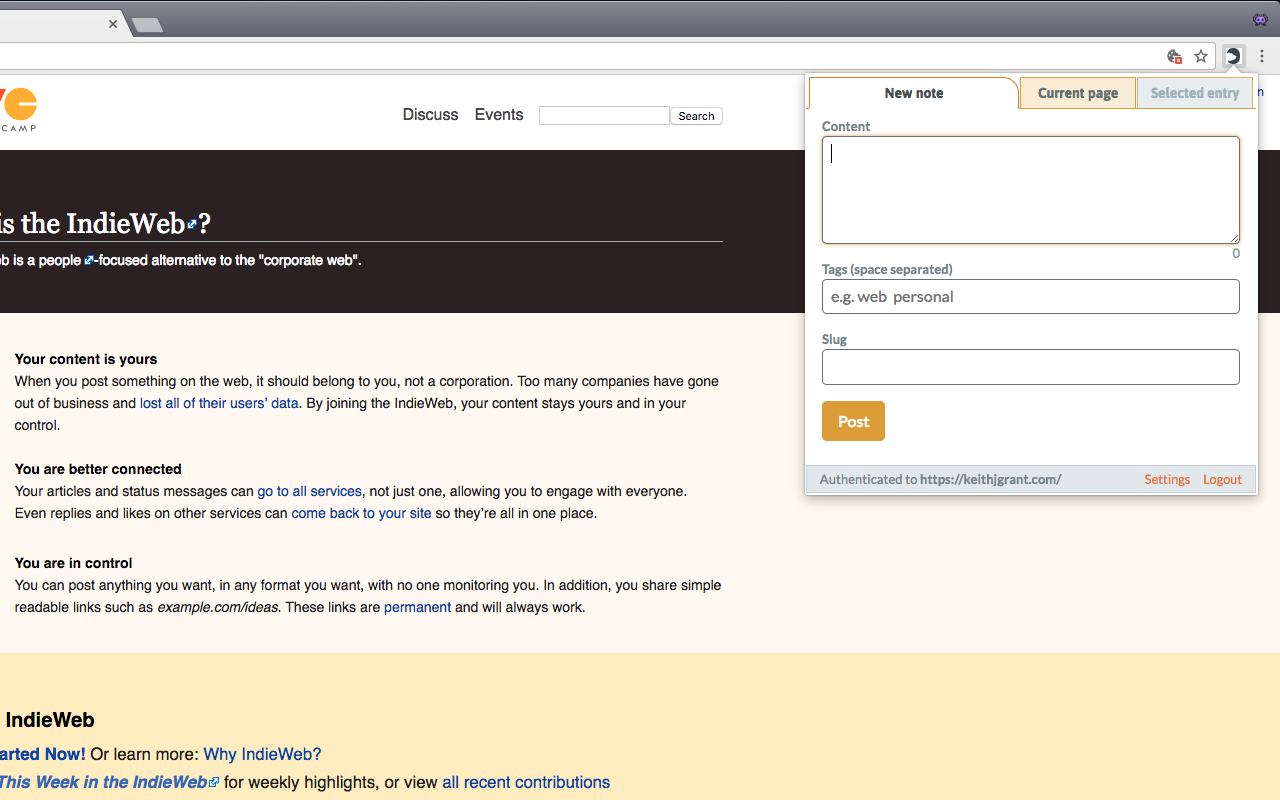
Task: View 'all recent contributions' link
Action: (x=526, y=782)
